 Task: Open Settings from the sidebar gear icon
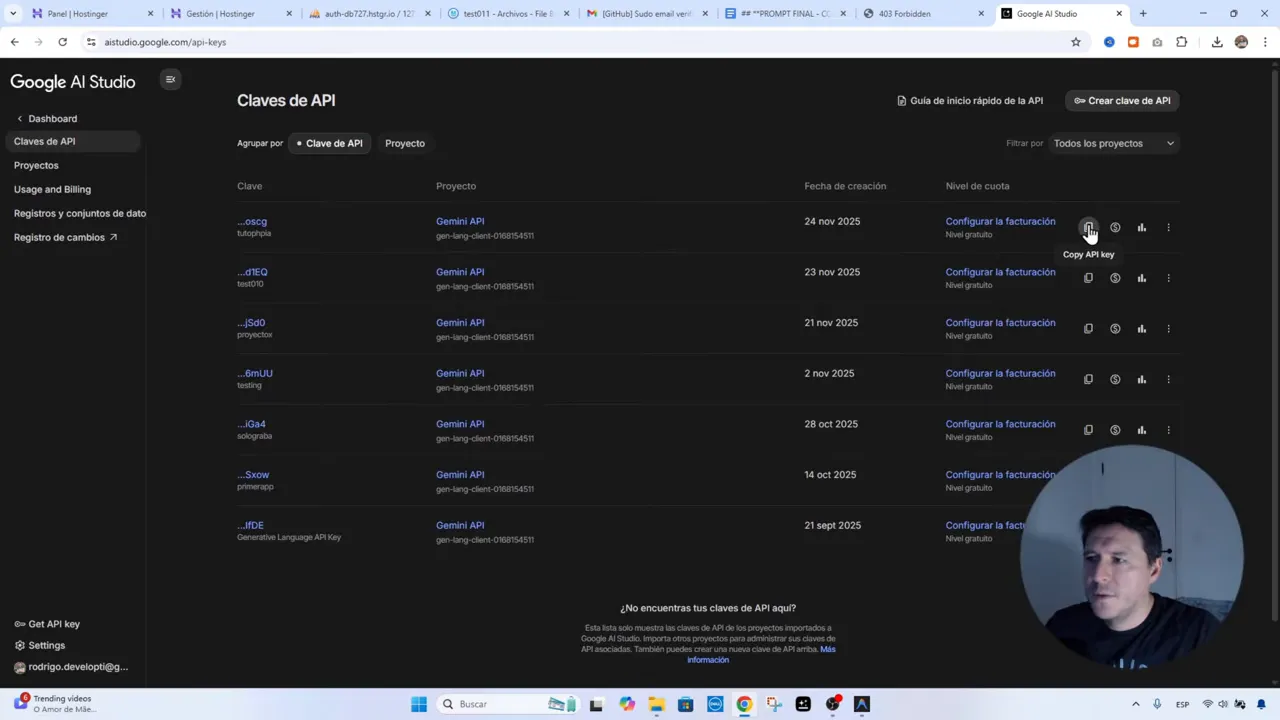tap(20, 645)
